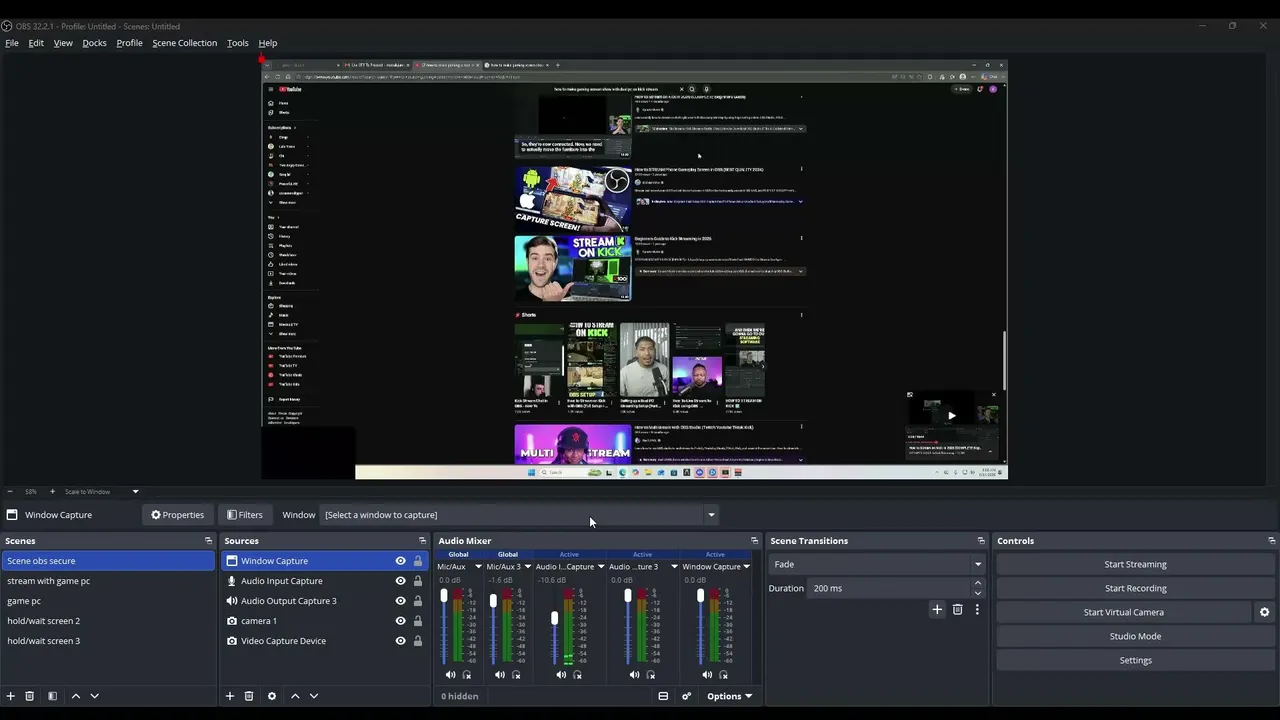Open the Scale to Window dropdown
The width and height of the screenshot is (1280, 720).
[x=135, y=491]
